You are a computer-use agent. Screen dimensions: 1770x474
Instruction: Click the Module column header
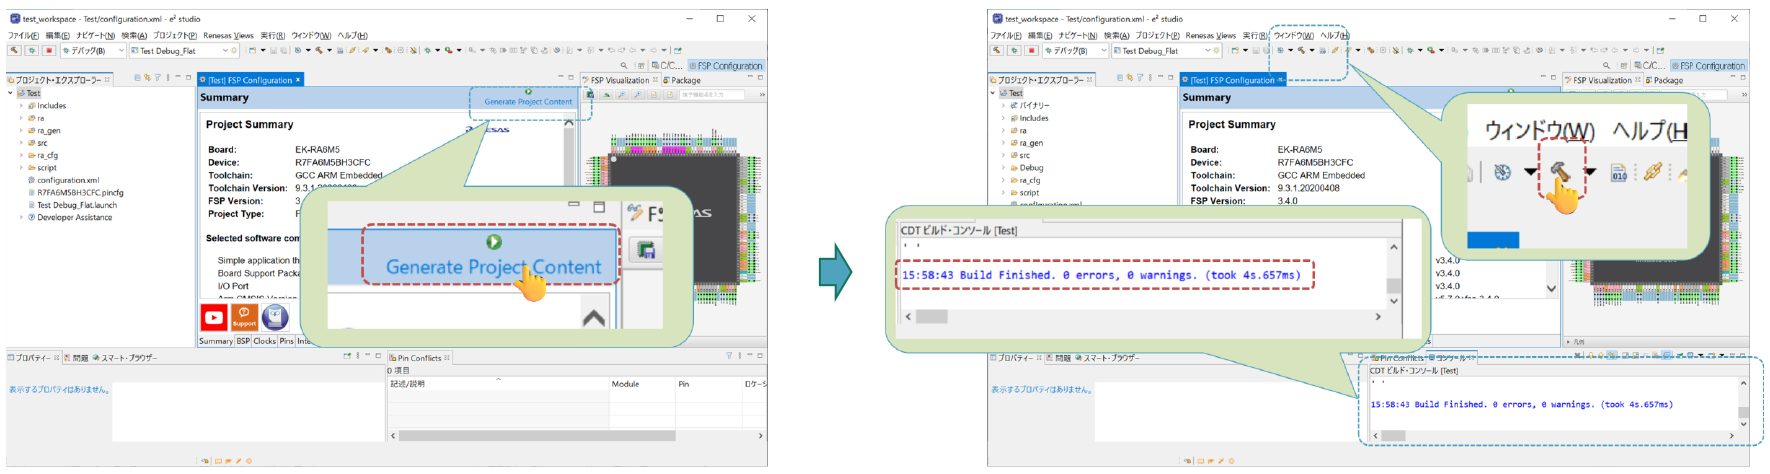(625, 384)
